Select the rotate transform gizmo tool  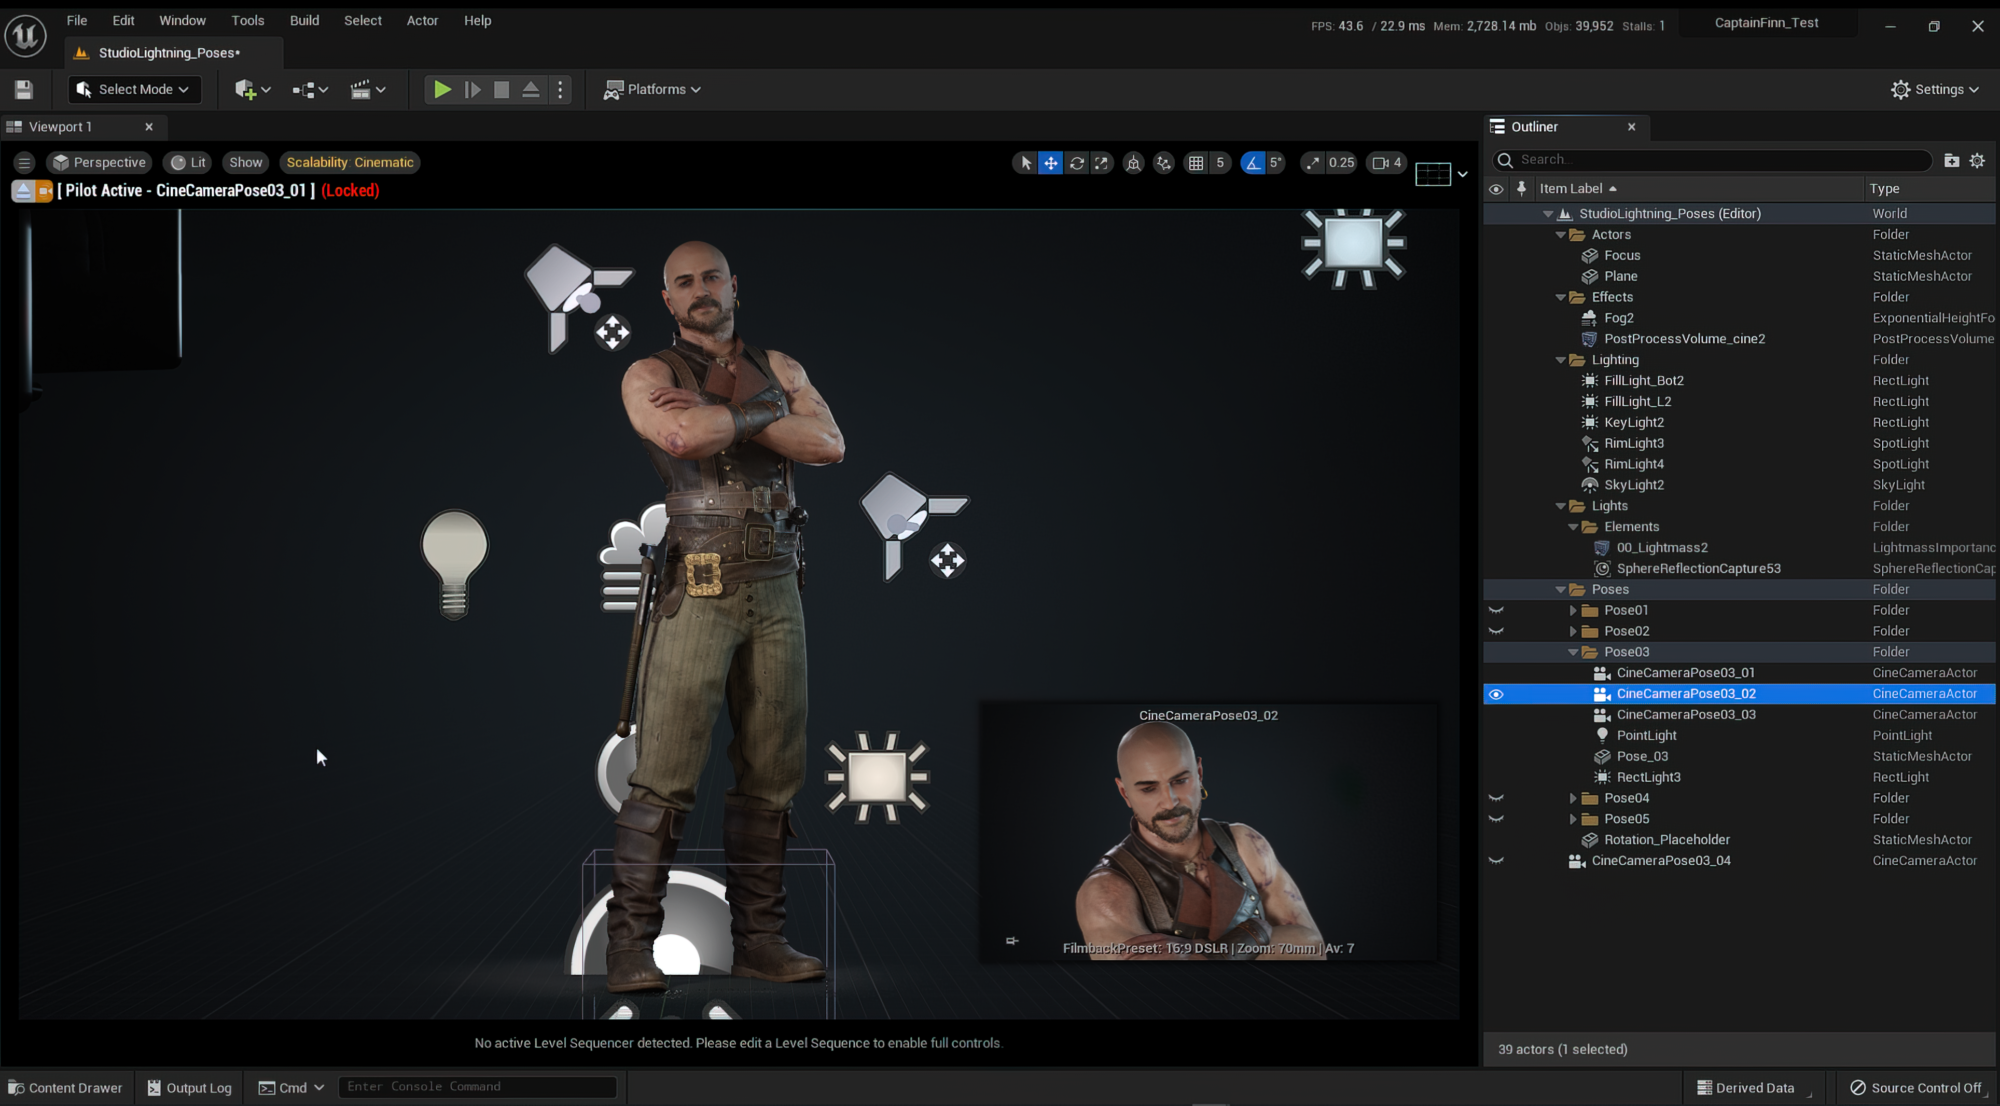[x=1076, y=163]
